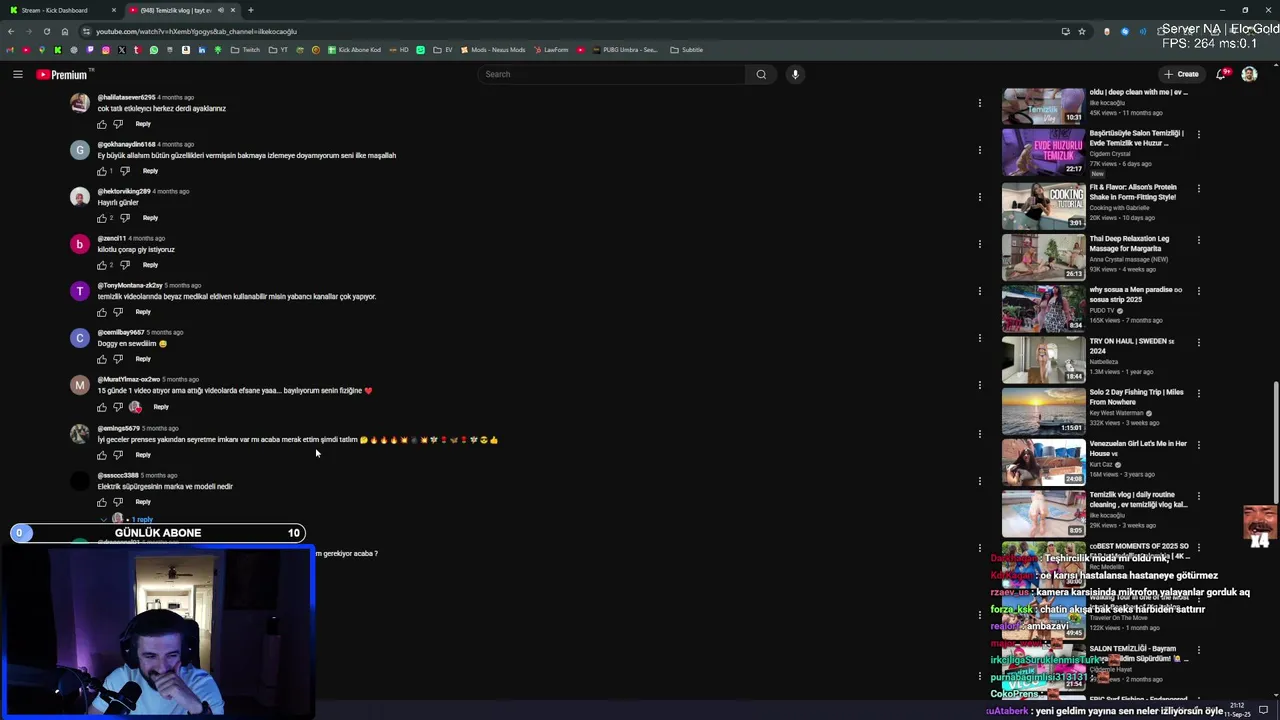
Task: Open the EV bookmarks folder
Action: coord(443,50)
